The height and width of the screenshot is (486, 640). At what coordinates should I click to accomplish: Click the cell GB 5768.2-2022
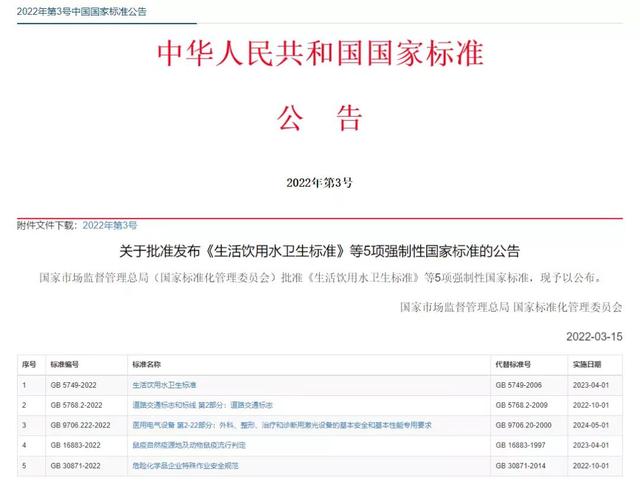(x=76, y=405)
